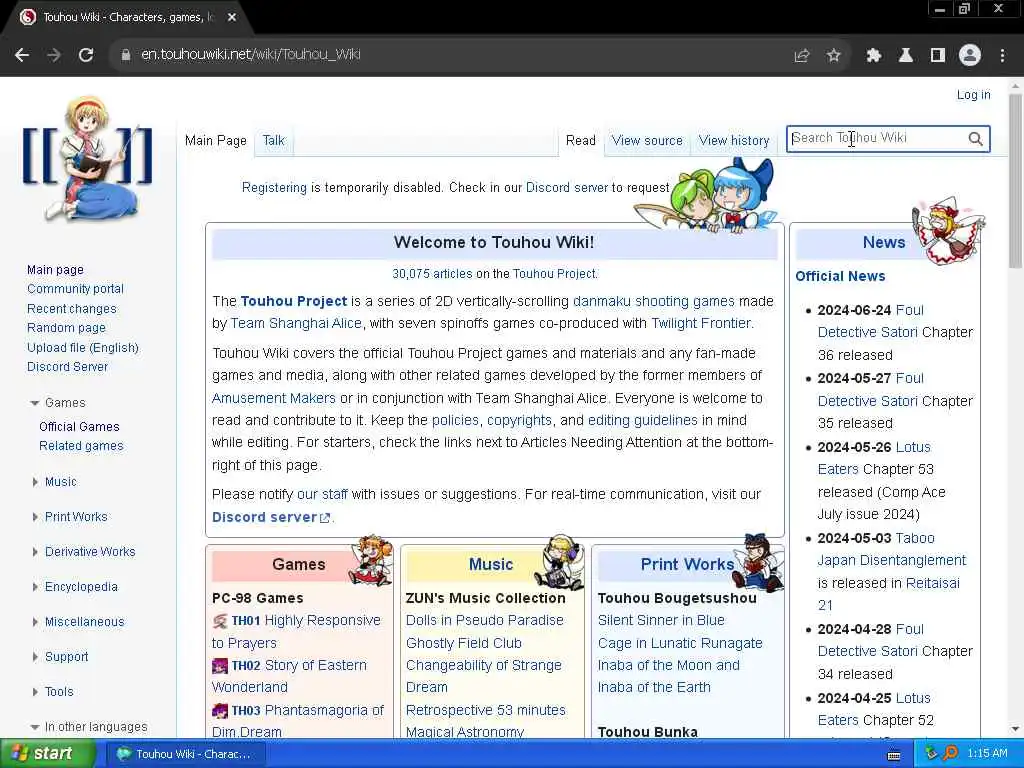Click the search magnifier icon in wiki search
This screenshot has width=1024, height=768.
(975, 138)
